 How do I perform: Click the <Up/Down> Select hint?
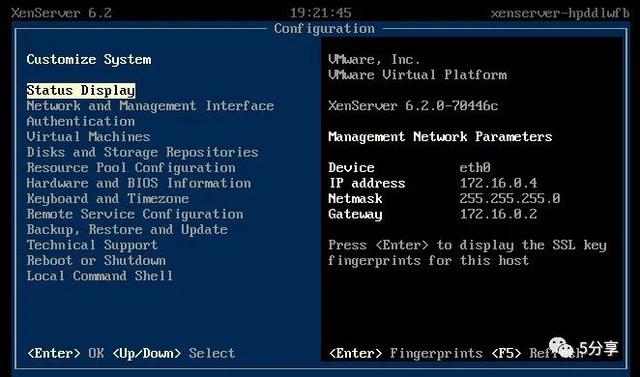point(174,353)
